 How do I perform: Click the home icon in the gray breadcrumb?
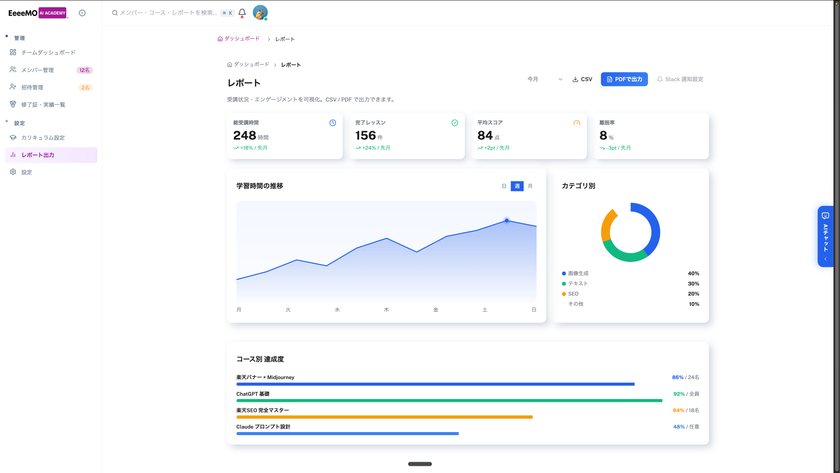tap(229, 64)
